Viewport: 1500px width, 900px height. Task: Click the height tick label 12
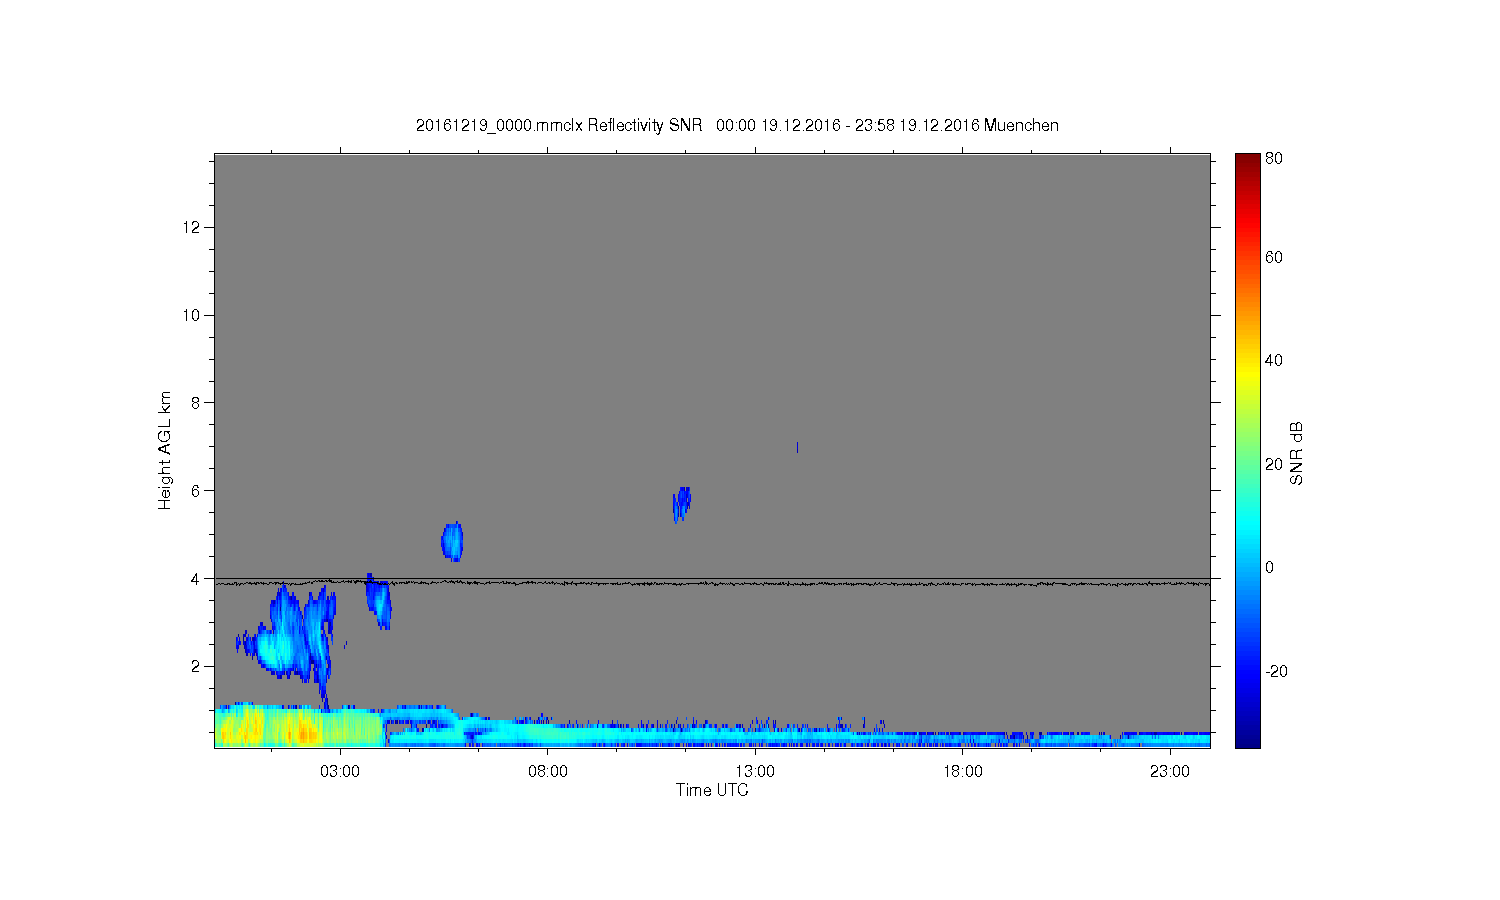click(x=193, y=227)
